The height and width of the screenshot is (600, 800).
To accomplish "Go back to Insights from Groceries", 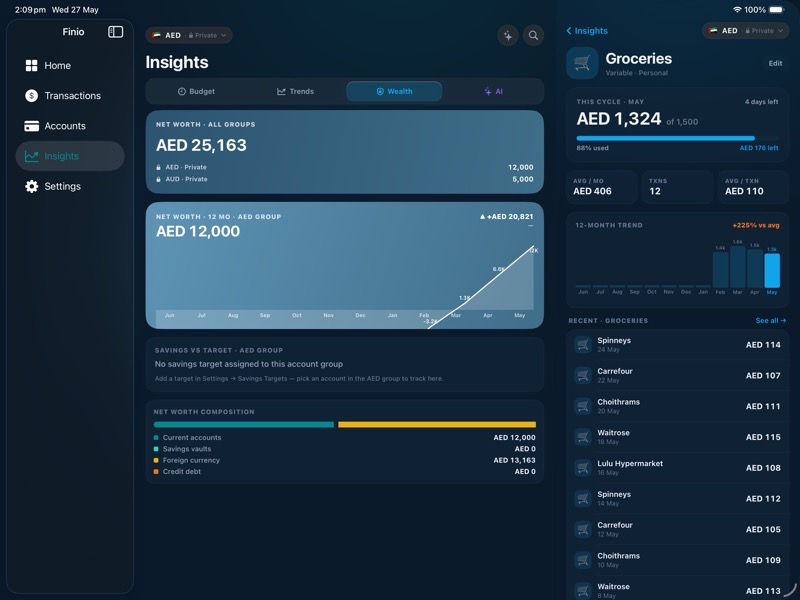I will point(587,31).
